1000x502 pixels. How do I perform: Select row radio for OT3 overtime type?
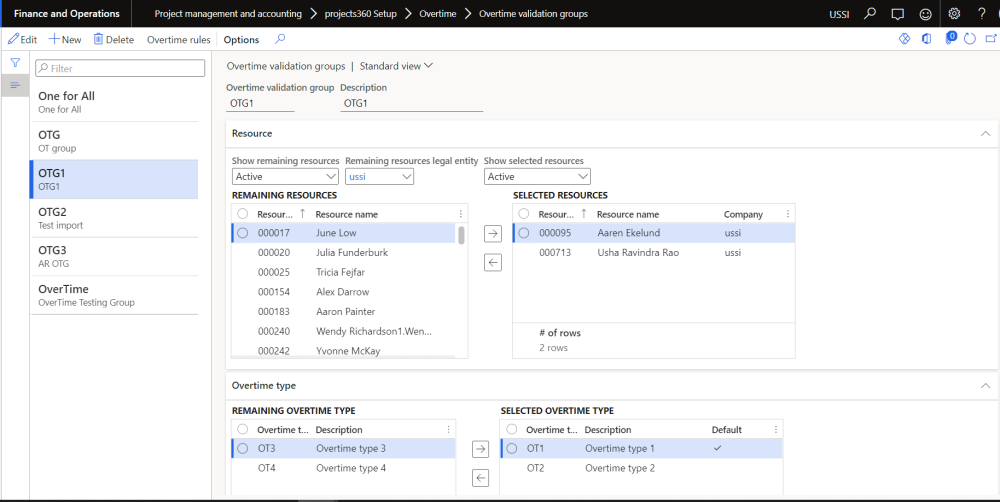click(x=243, y=448)
